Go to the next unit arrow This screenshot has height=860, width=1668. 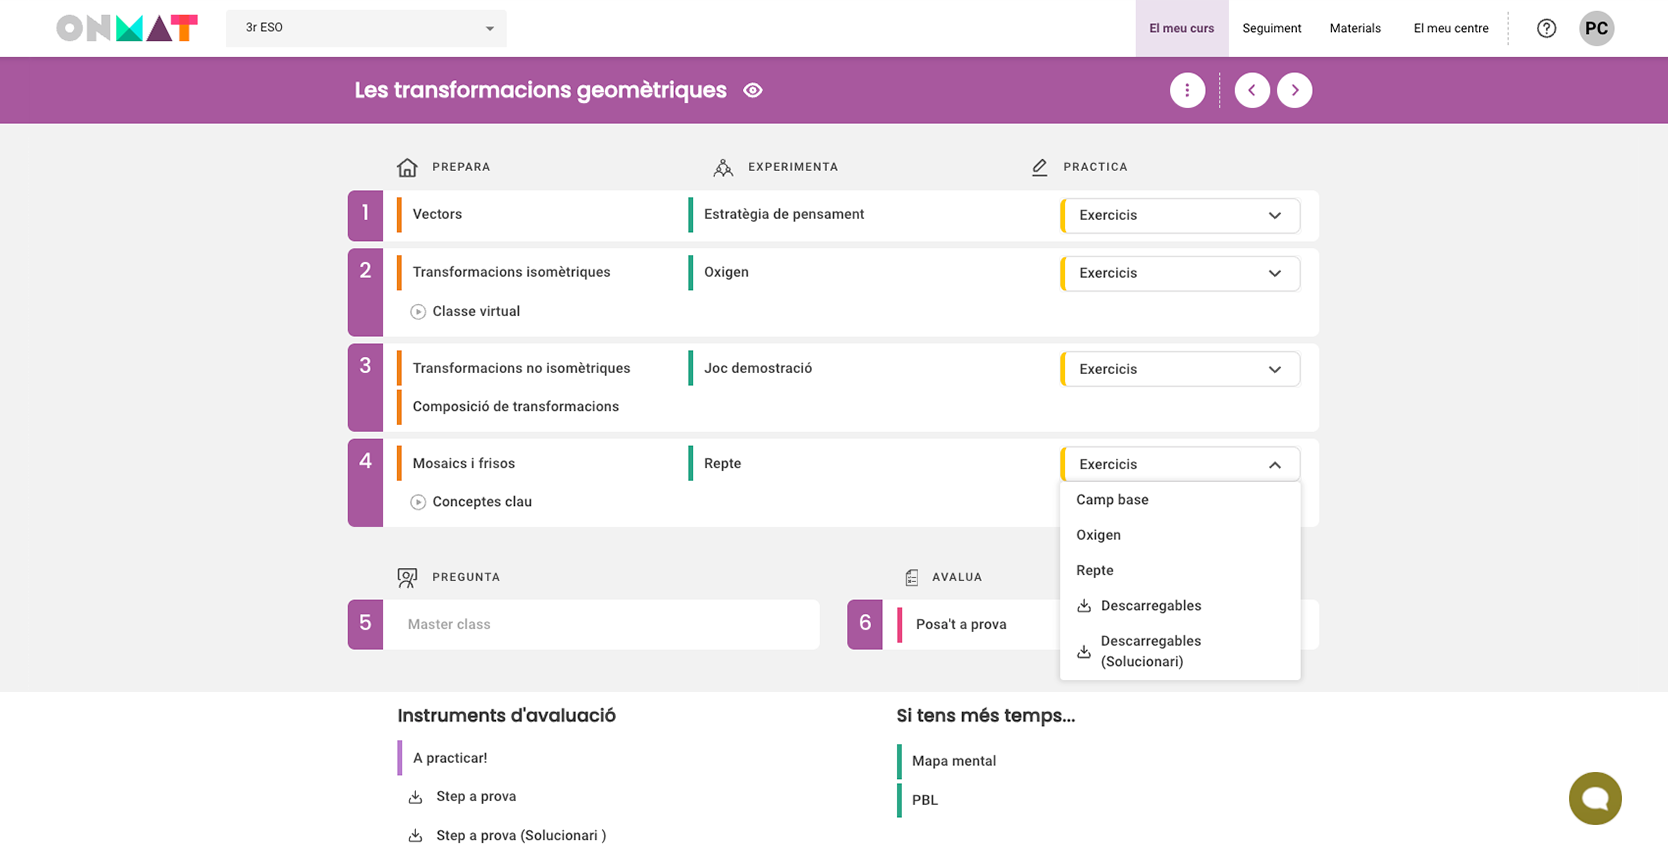click(1294, 90)
